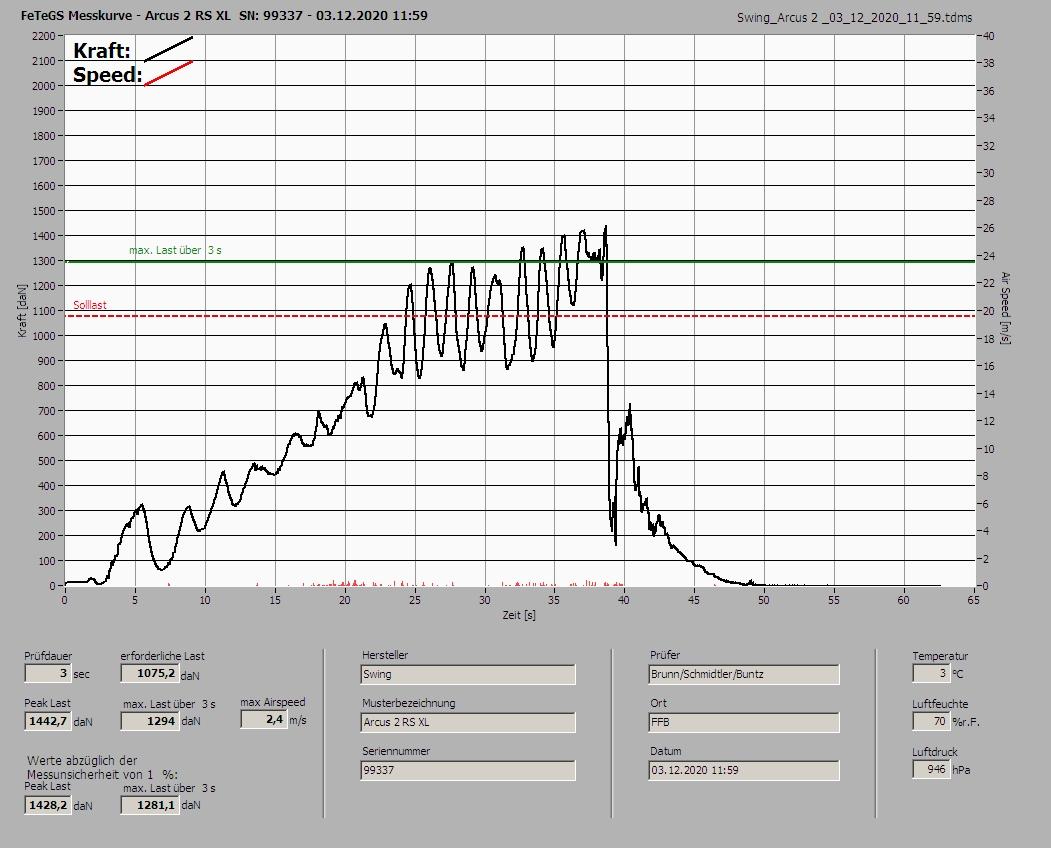
Task: Click the Seriennummer field 99337
Action: tap(468, 770)
